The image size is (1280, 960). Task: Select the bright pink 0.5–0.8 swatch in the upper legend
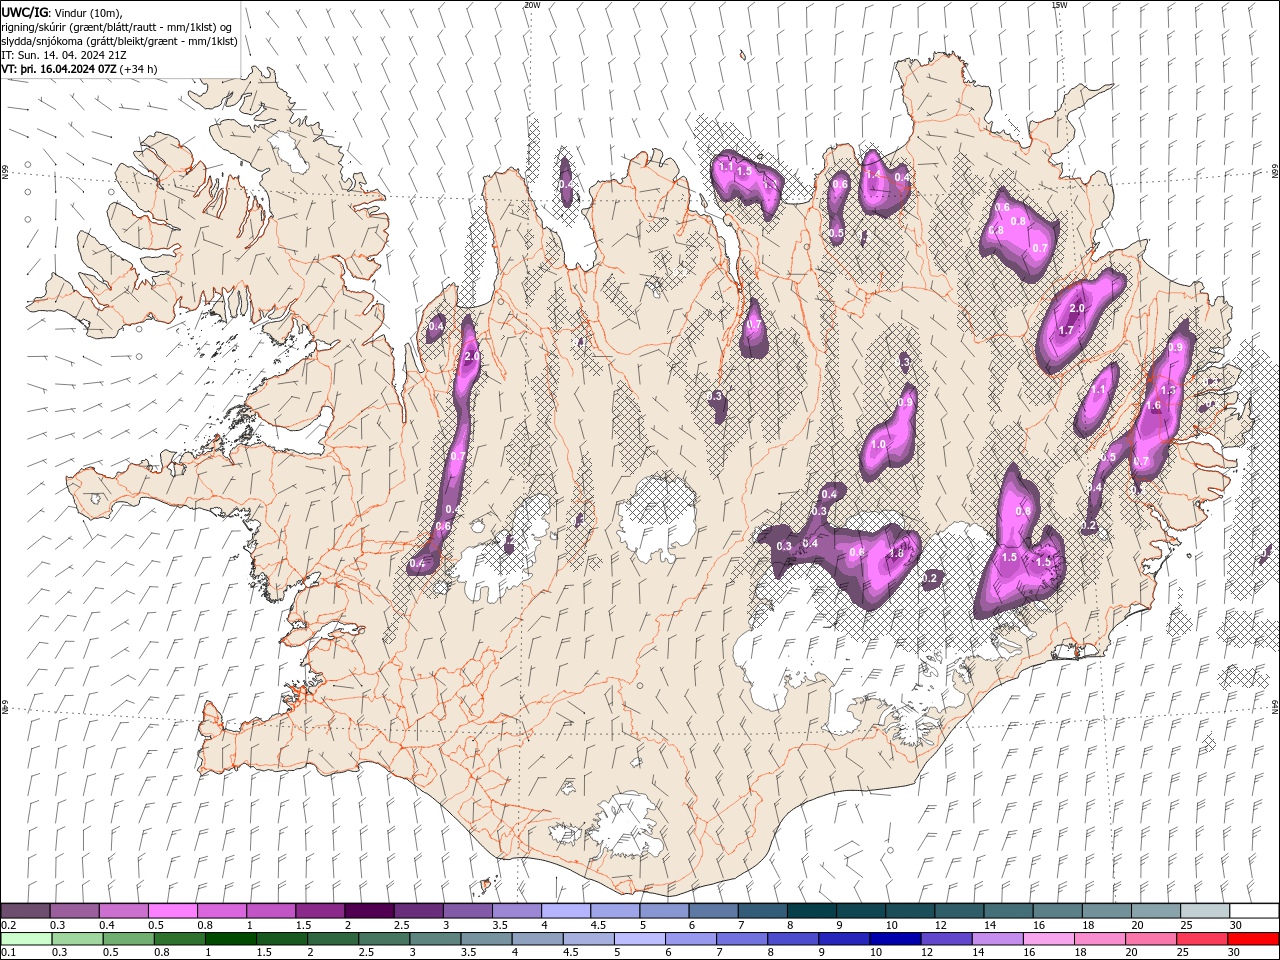click(172, 911)
